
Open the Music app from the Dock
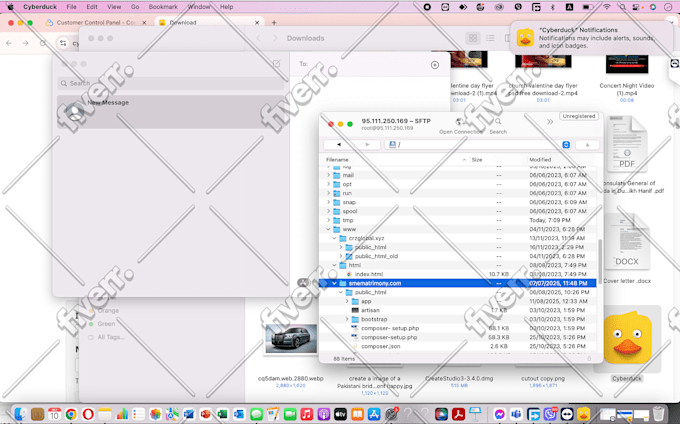point(307,414)
